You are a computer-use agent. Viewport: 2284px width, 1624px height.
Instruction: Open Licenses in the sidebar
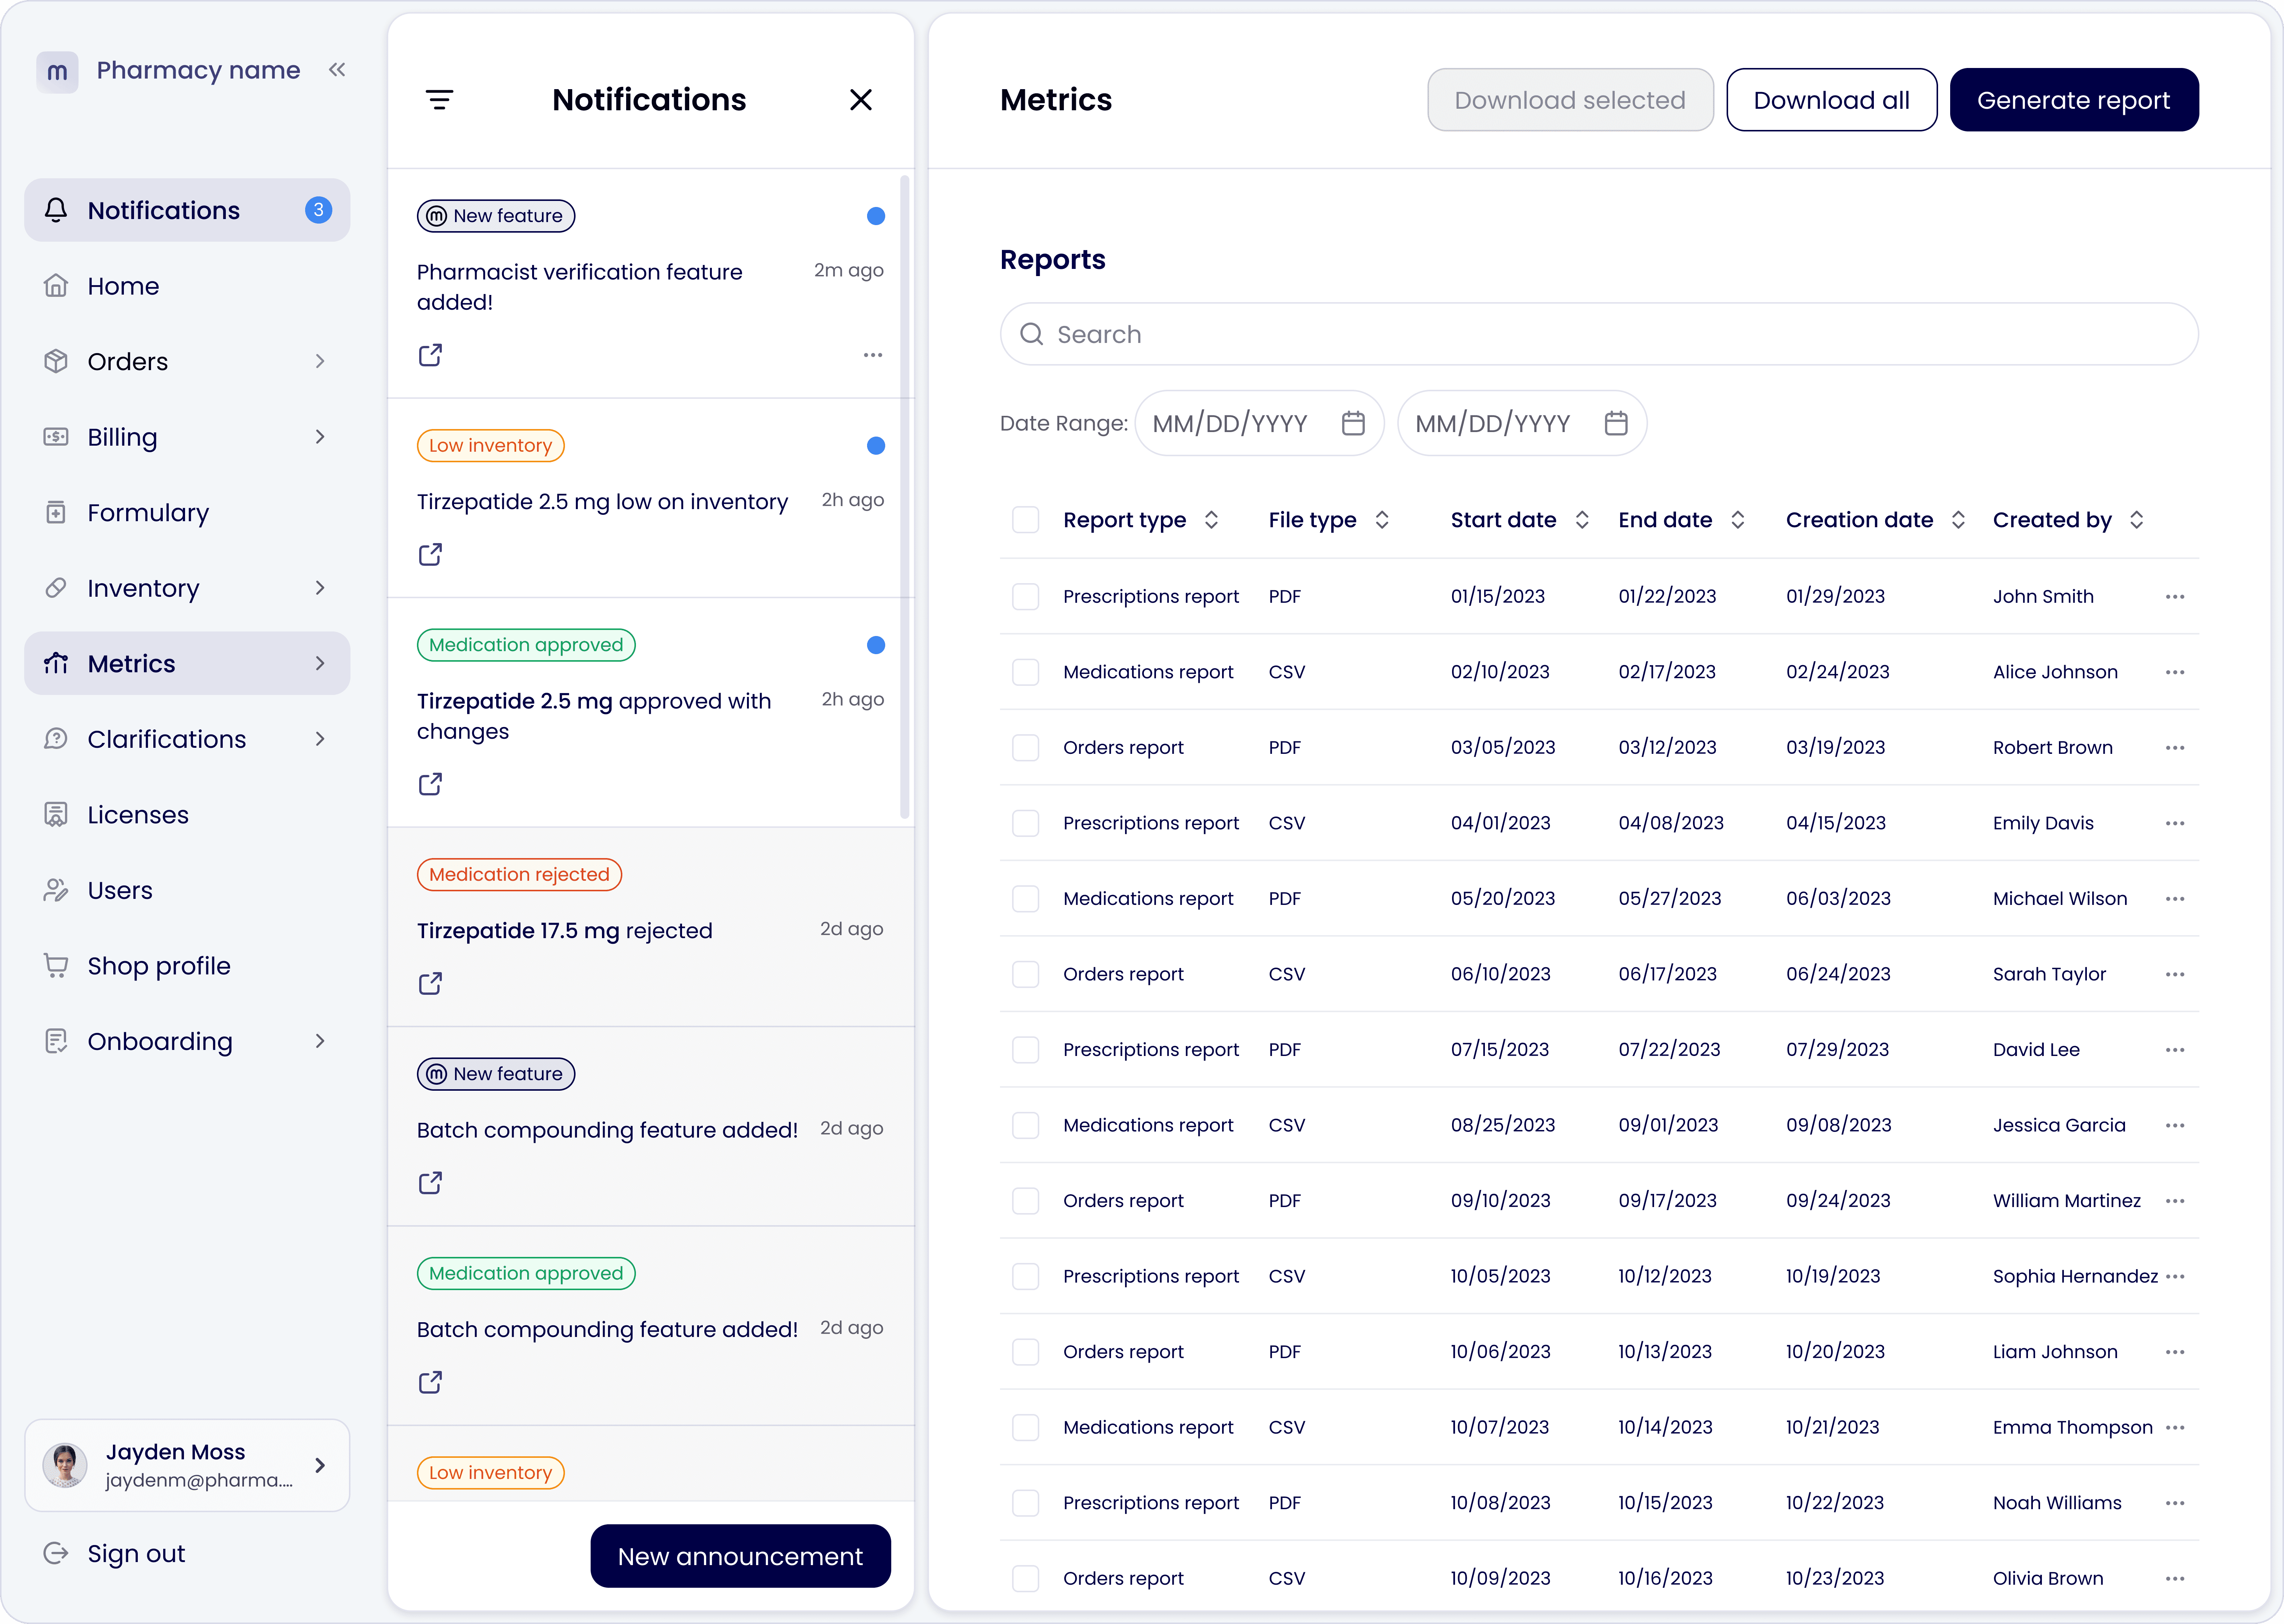[x=187, y=815]
